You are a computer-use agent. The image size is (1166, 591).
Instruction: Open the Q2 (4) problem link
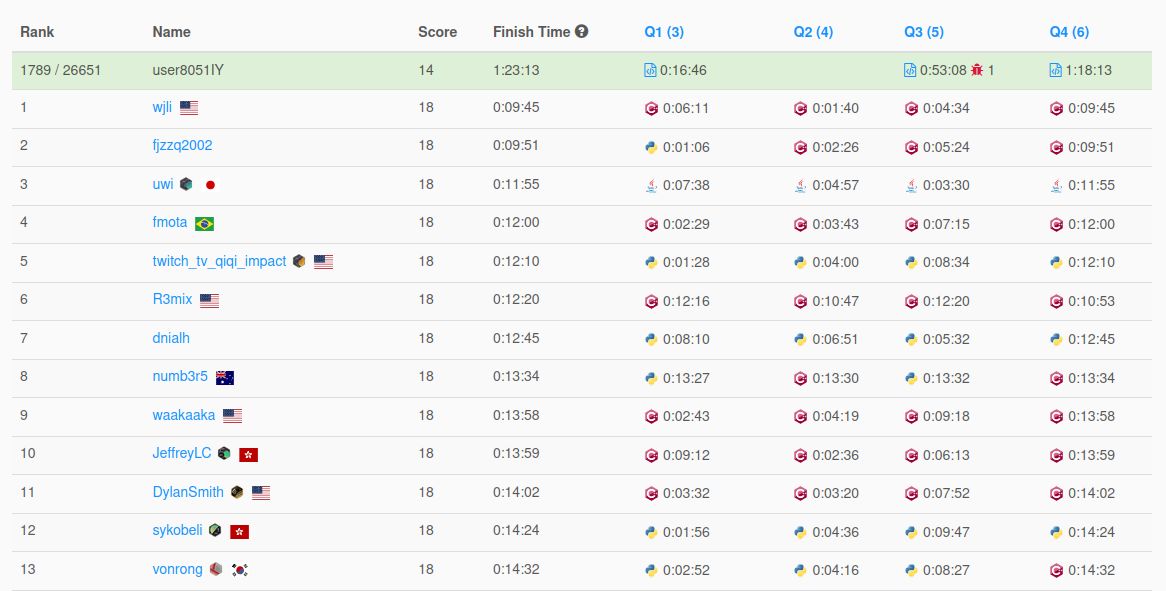coord(813,32)
